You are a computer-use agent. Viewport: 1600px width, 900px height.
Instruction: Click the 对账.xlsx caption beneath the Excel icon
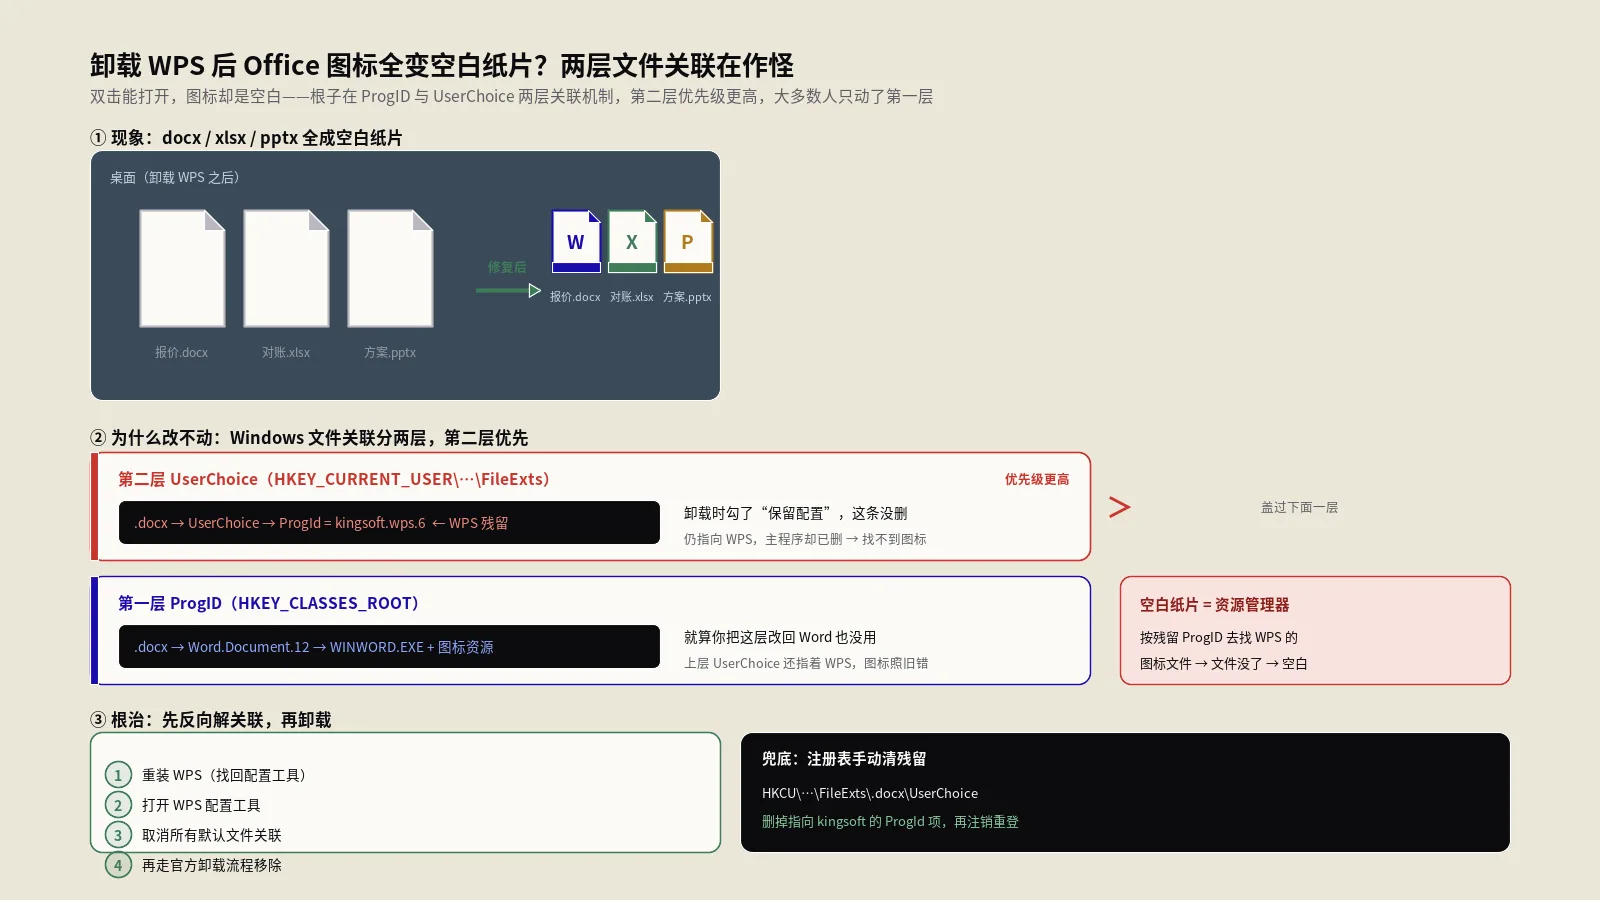[632, 297]
